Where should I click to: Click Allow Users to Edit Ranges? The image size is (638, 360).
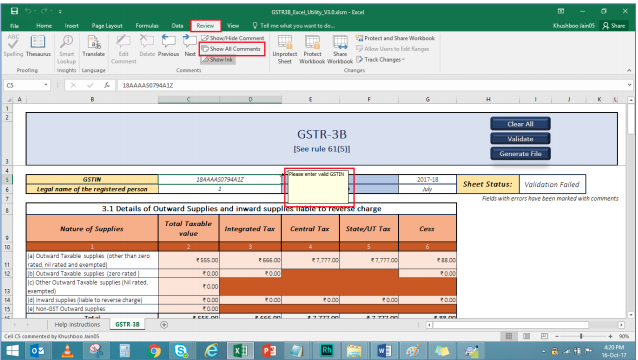(393, 49)
